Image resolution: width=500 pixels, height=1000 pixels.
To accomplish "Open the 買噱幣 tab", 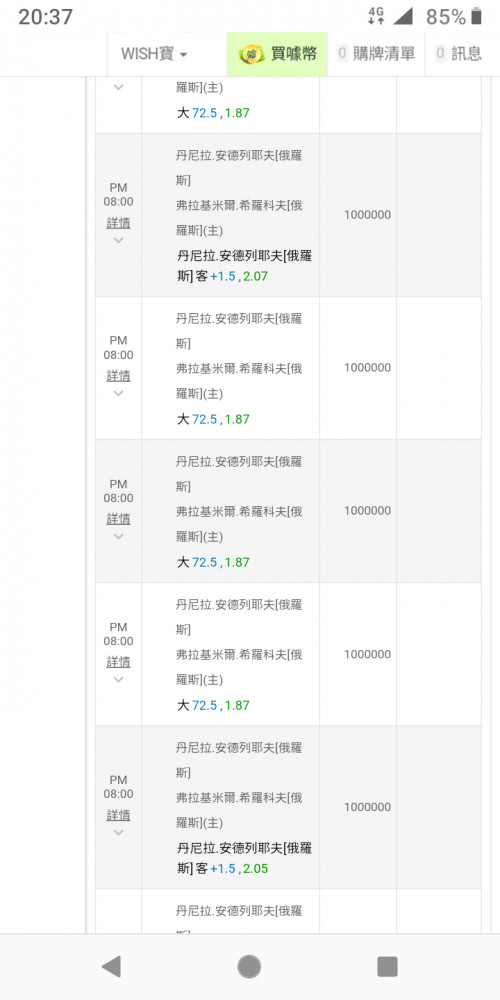I will [277, 54].
